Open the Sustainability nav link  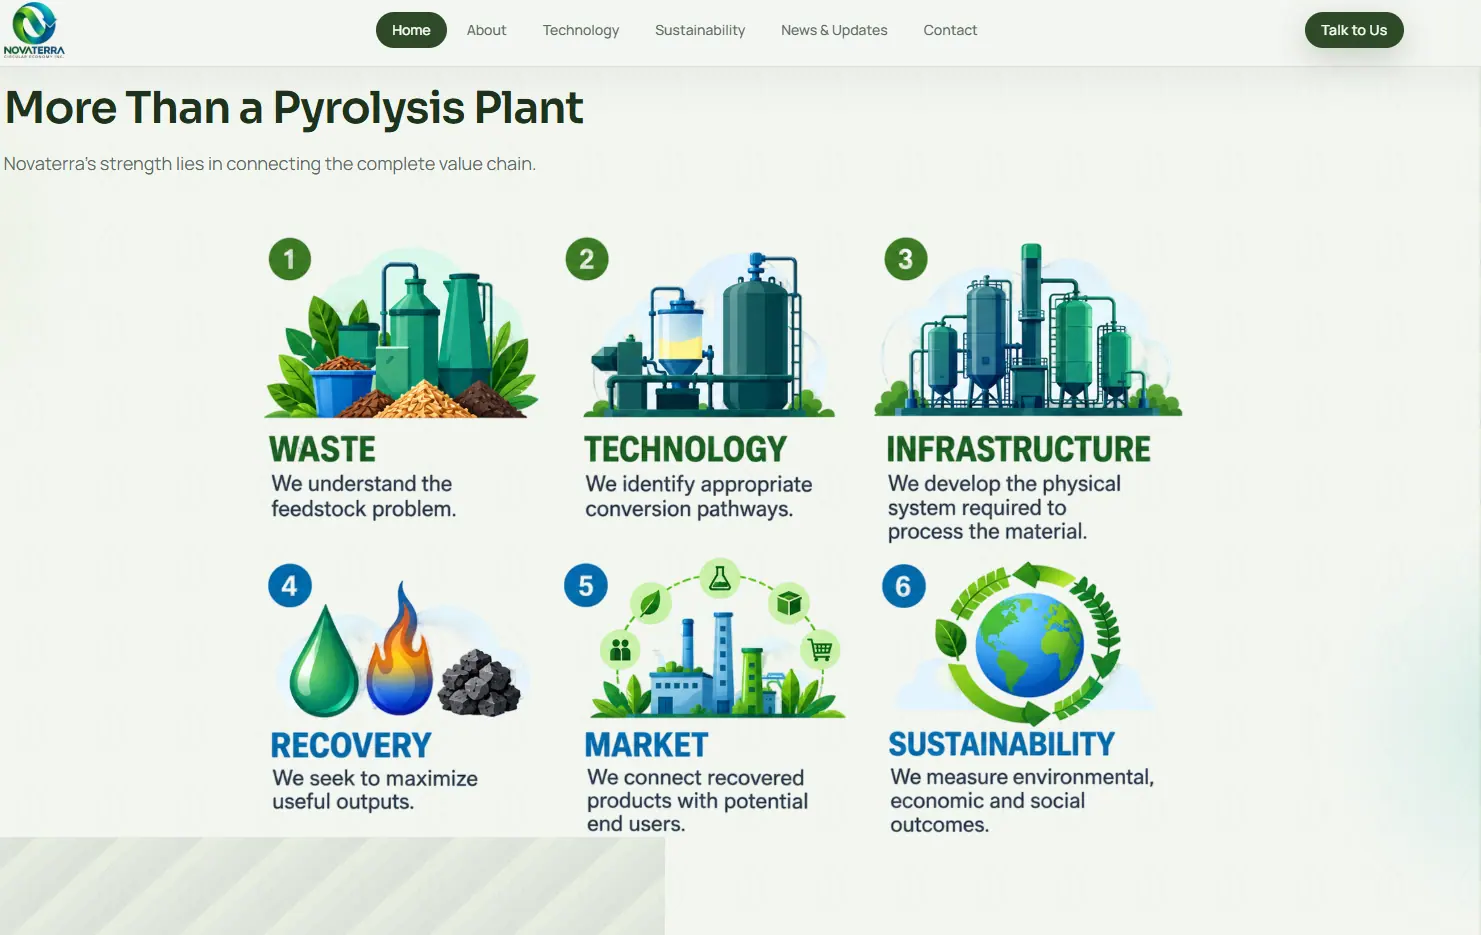click(x=700, y=30)
